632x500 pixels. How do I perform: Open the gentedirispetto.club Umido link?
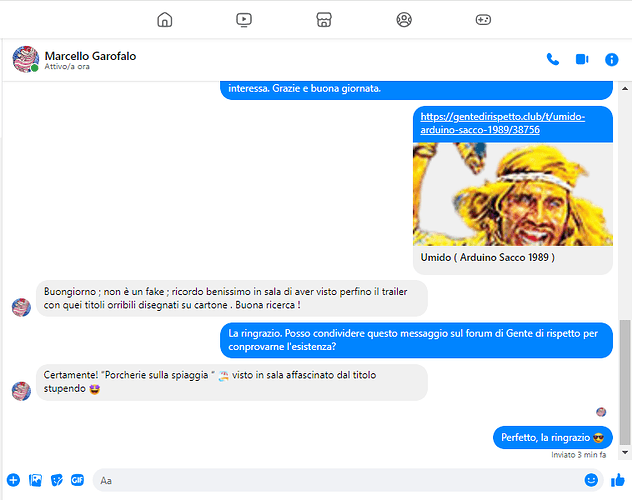coord(502,123)
